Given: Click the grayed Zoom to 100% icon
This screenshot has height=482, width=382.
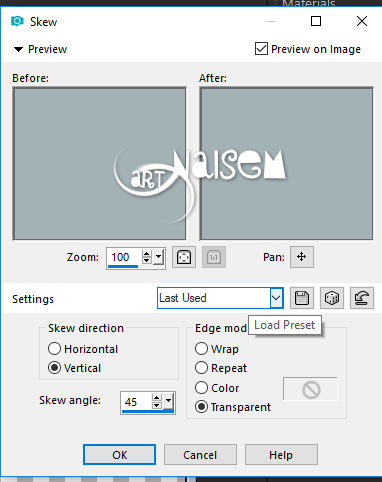Looking at the screenshot, I should pos(214,257).
